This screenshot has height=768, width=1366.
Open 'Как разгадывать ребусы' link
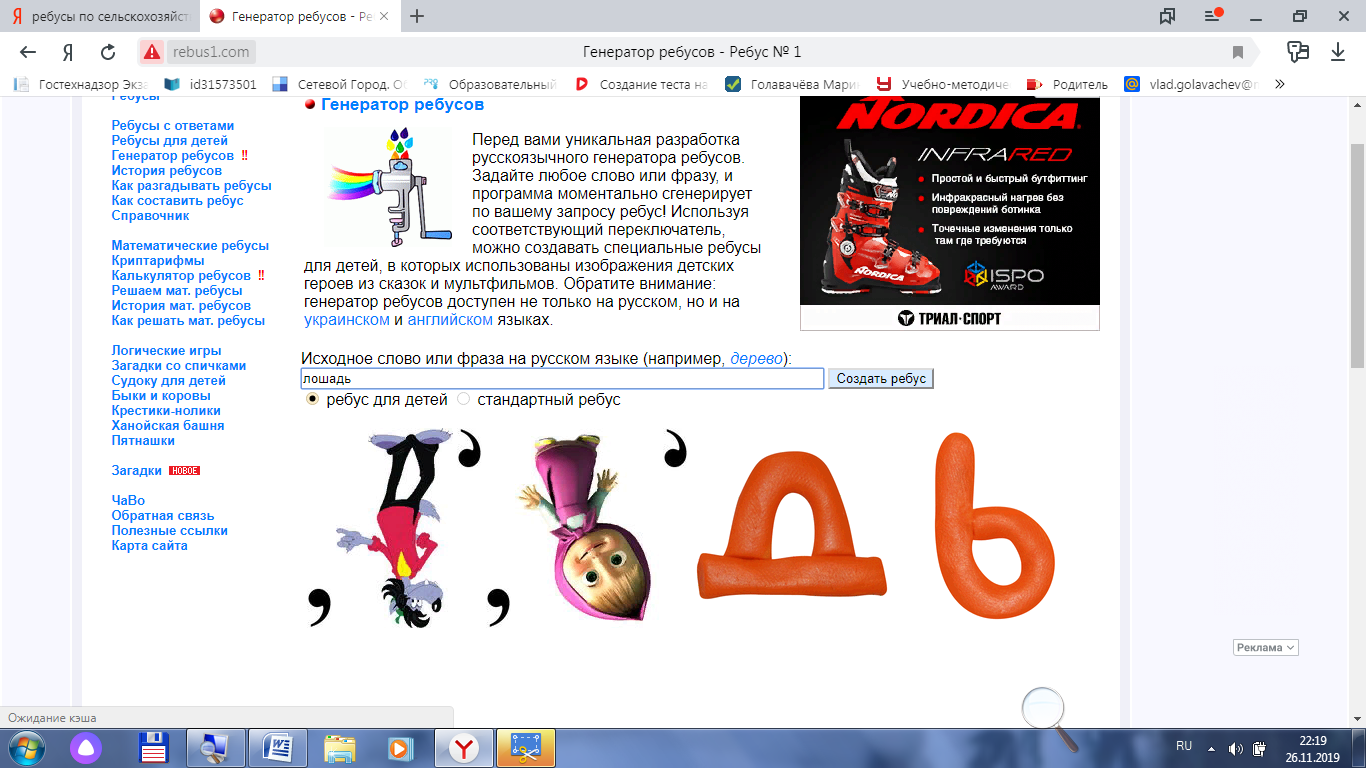(192, 186)
